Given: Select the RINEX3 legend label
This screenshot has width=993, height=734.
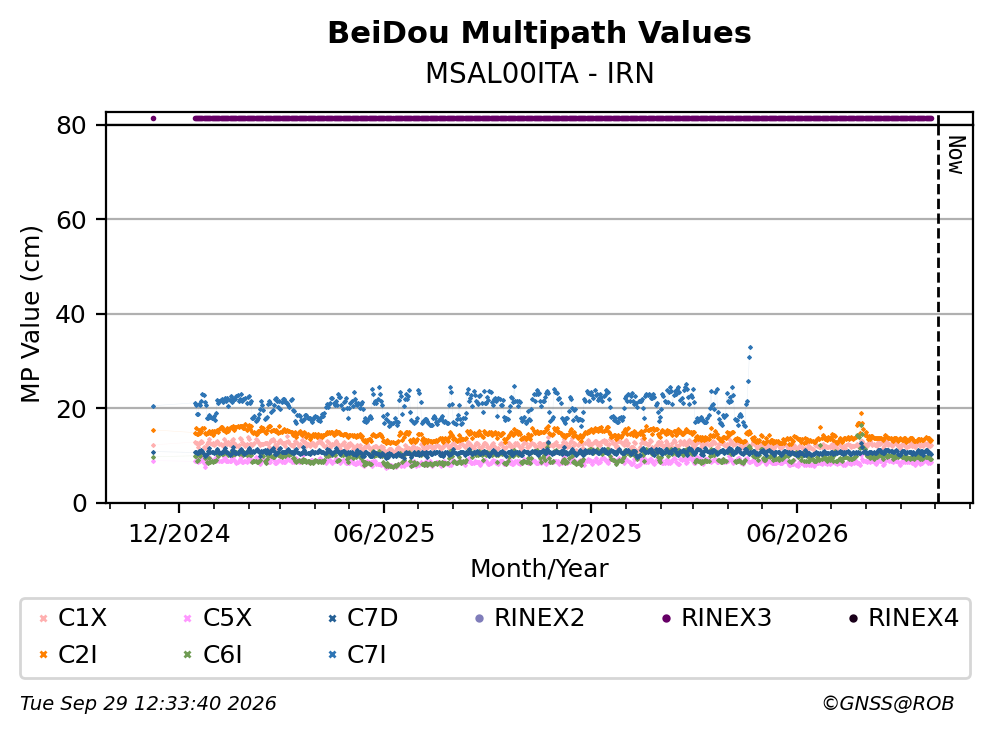Looking at the screenshot, I should [726, 618].
